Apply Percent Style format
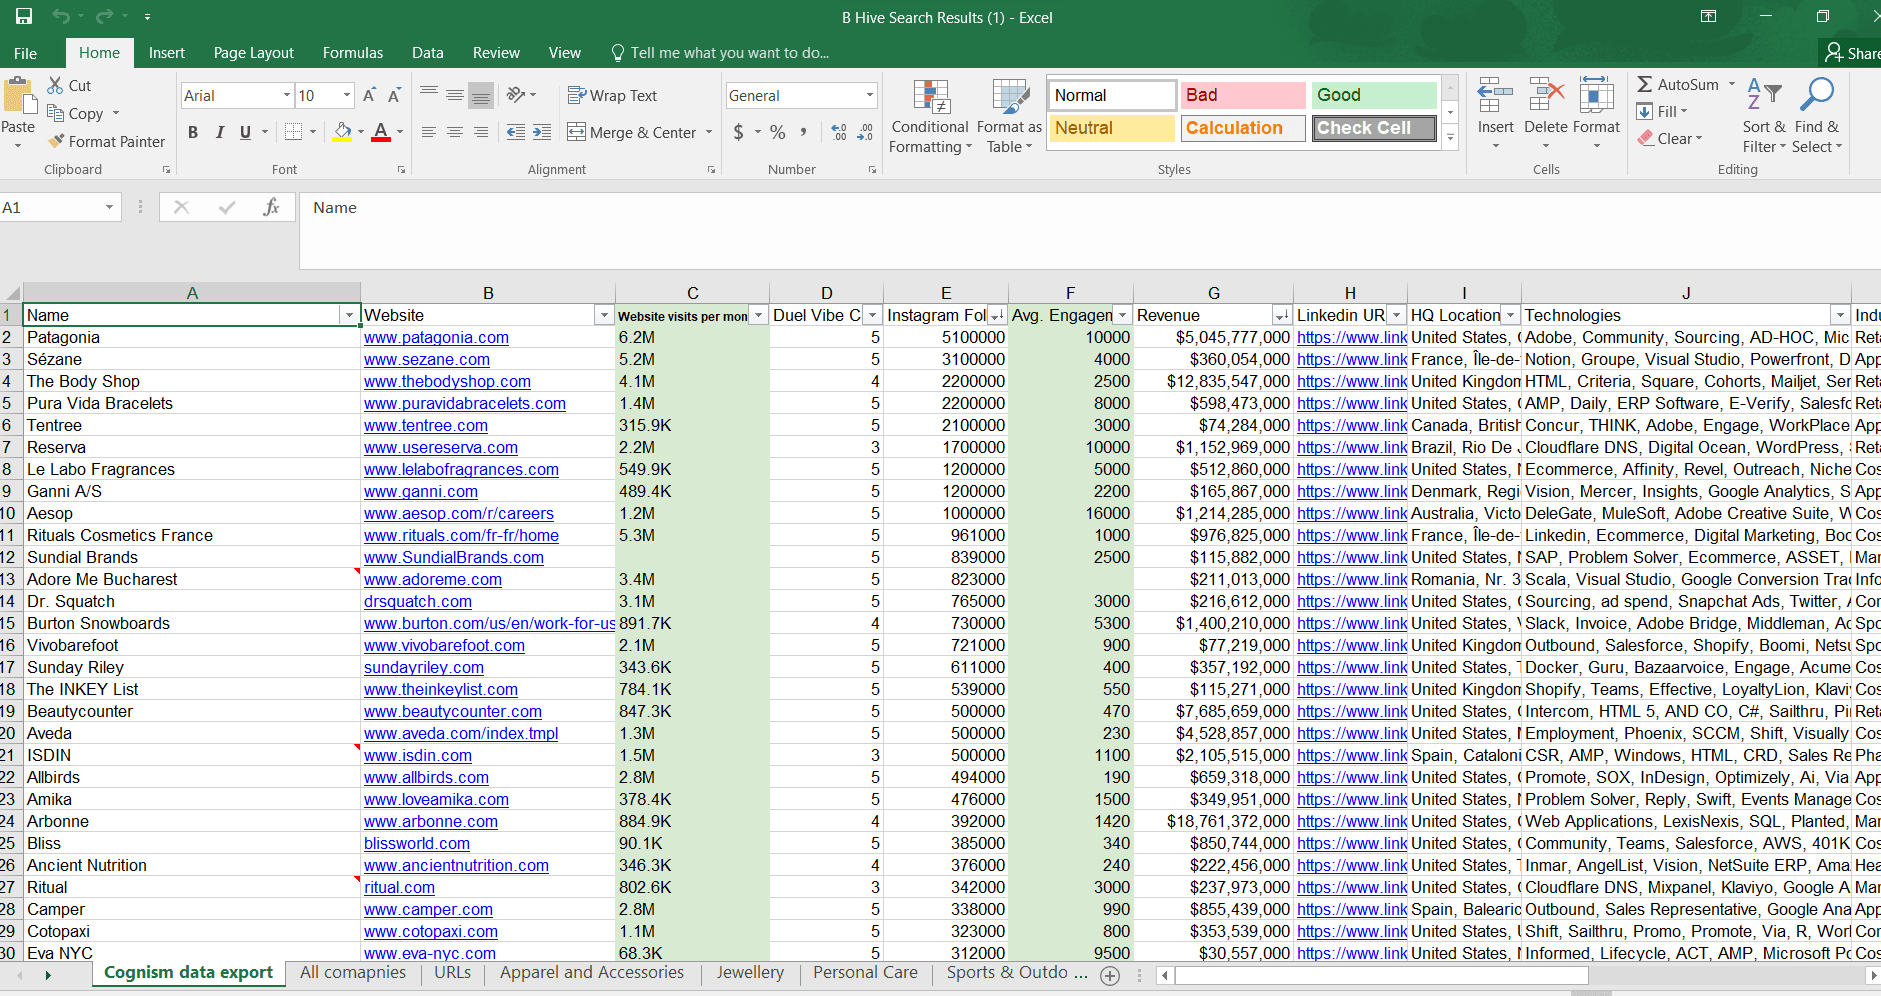1881x996 pixels. tap(778, 132)
